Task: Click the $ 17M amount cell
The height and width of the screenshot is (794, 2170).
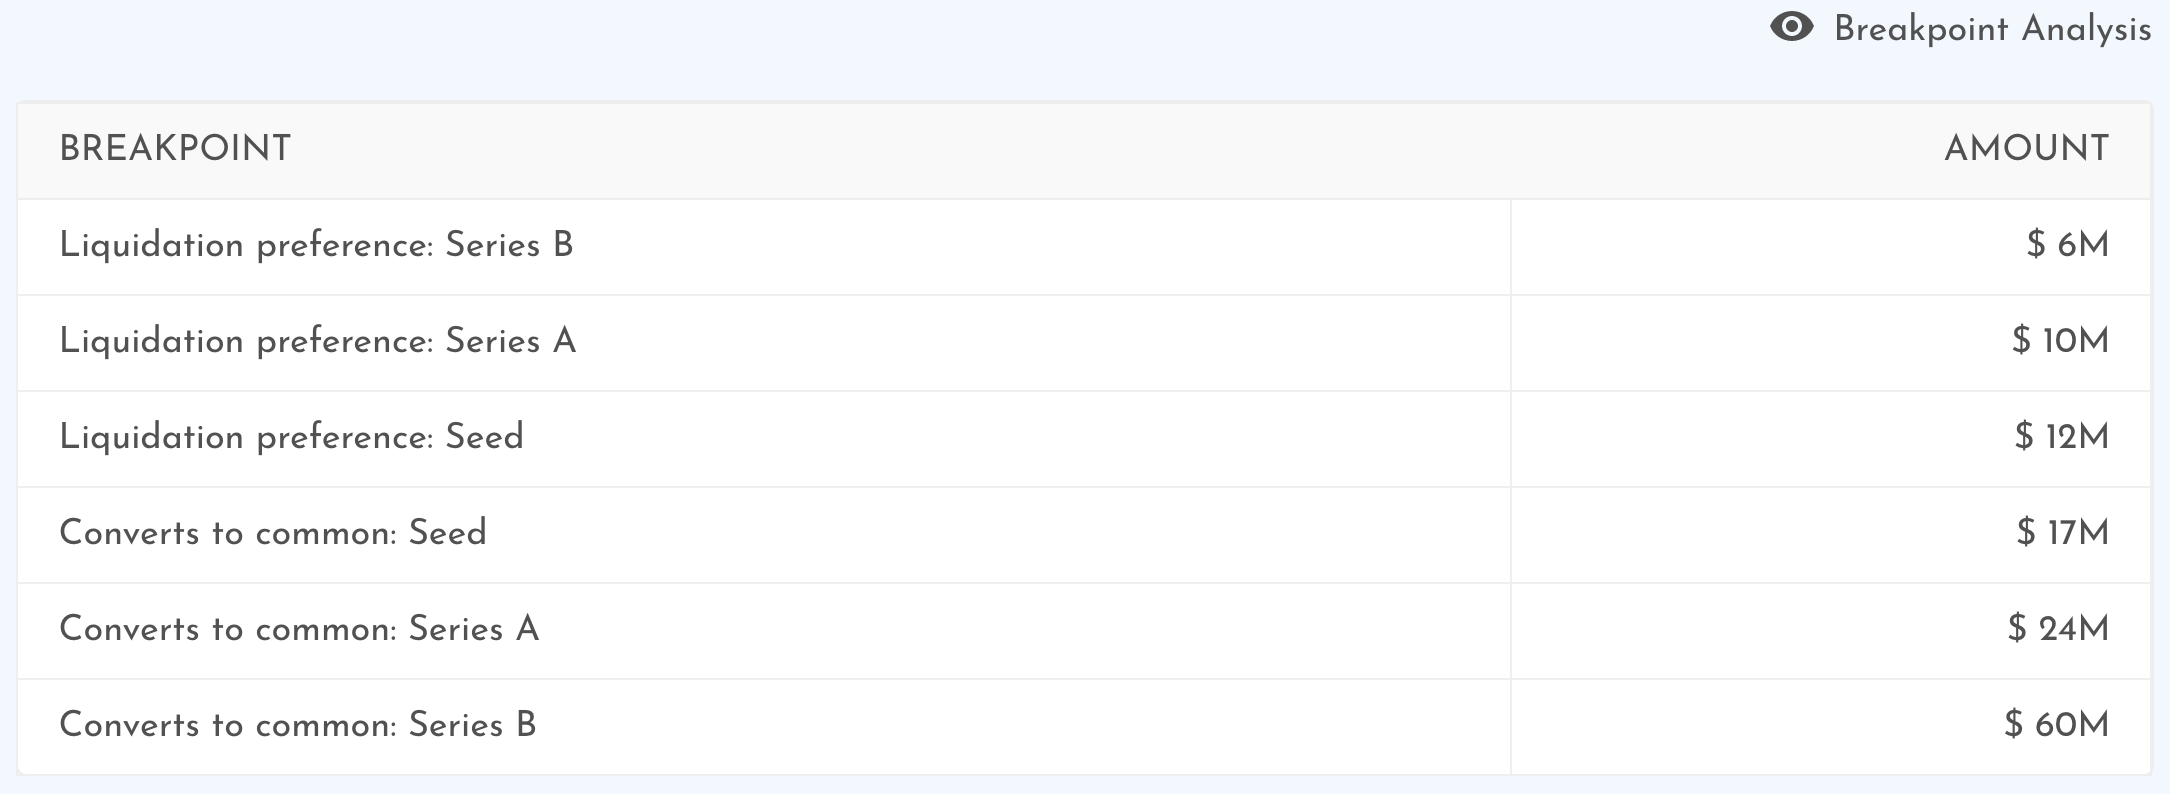Action: pos(1831,534)
